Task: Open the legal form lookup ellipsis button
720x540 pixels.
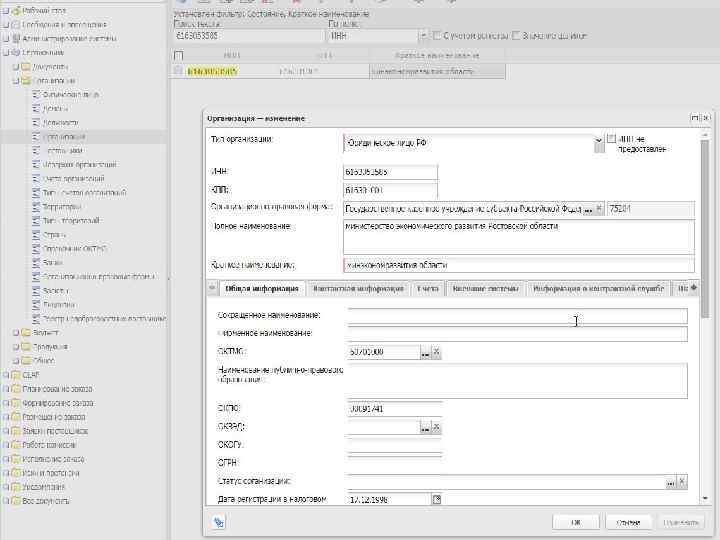Action: [x=588, y=209]
